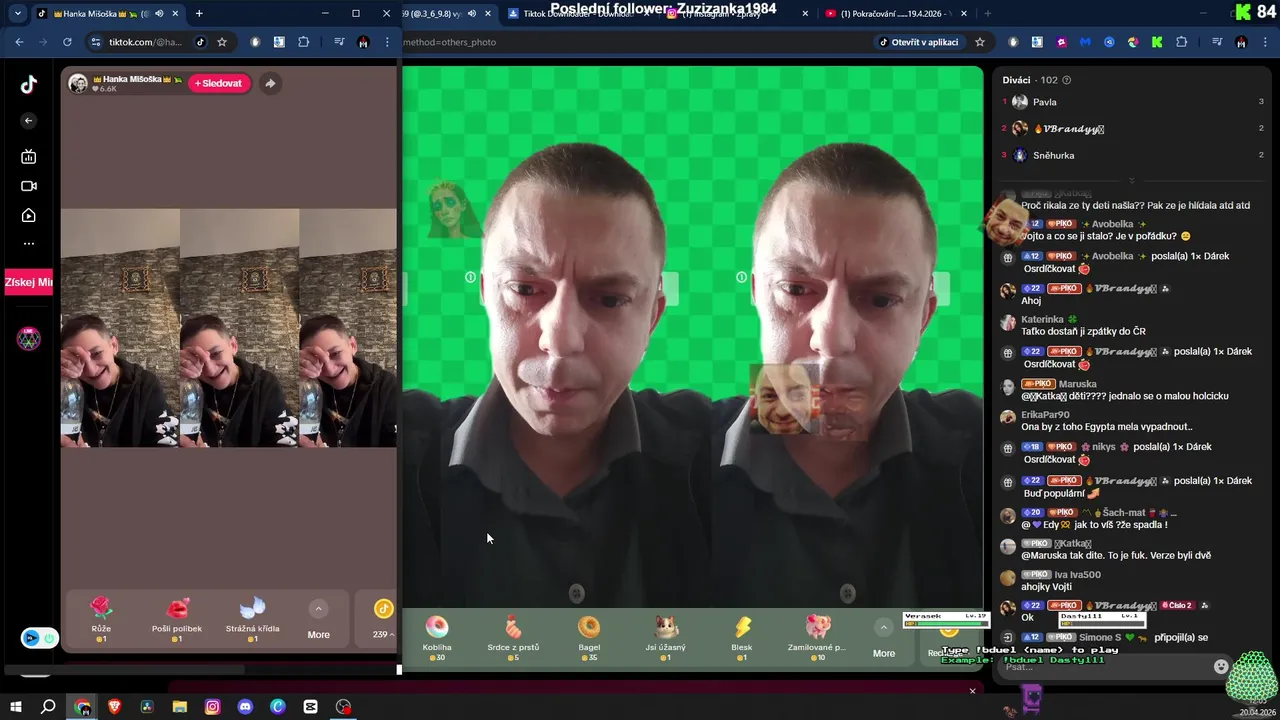Screen dimensions: 1280x720
Task: Send the Srdce z prstů gift
Action: [513, 637]
